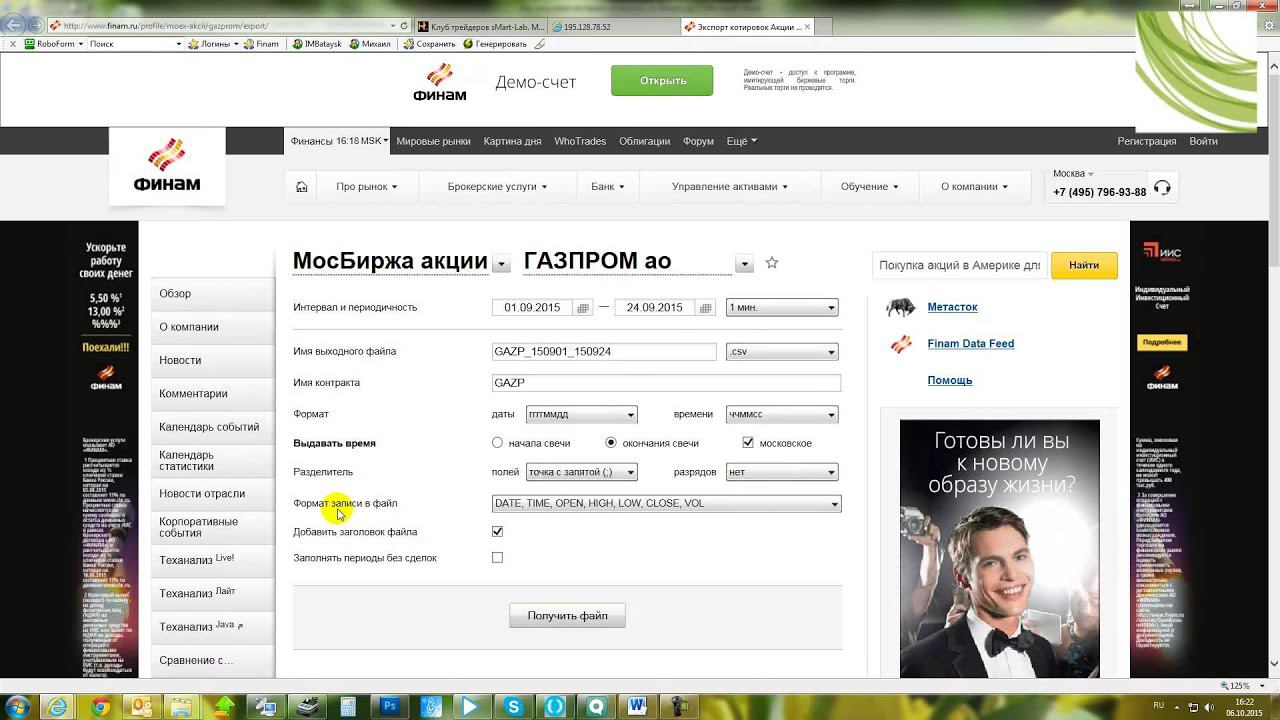The image size is (1280, 720).
Task: Open the Windows Start menu
Action: (18, 706)
